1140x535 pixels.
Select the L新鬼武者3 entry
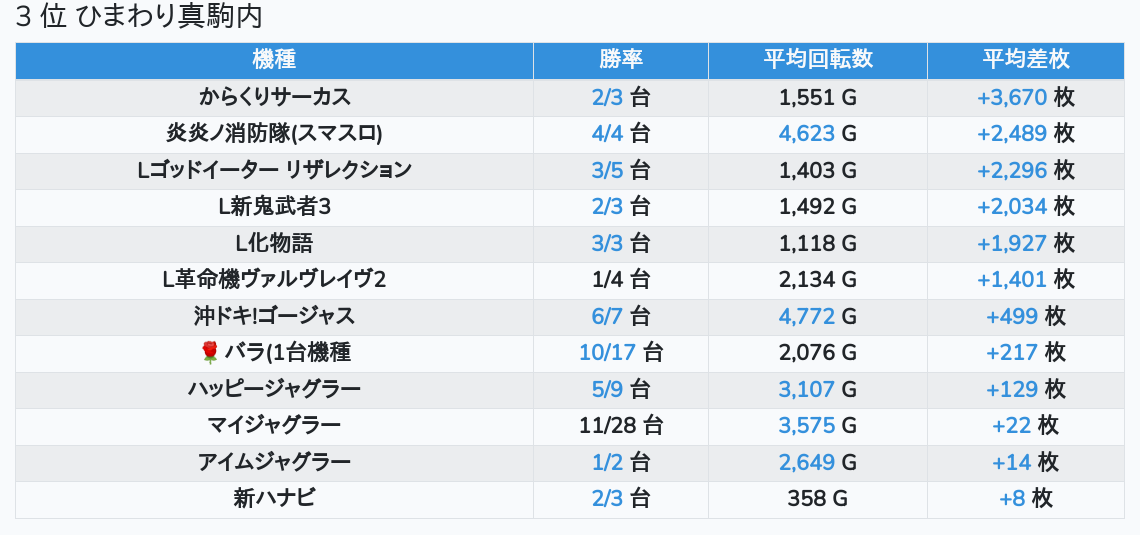(x=274, y=207)
